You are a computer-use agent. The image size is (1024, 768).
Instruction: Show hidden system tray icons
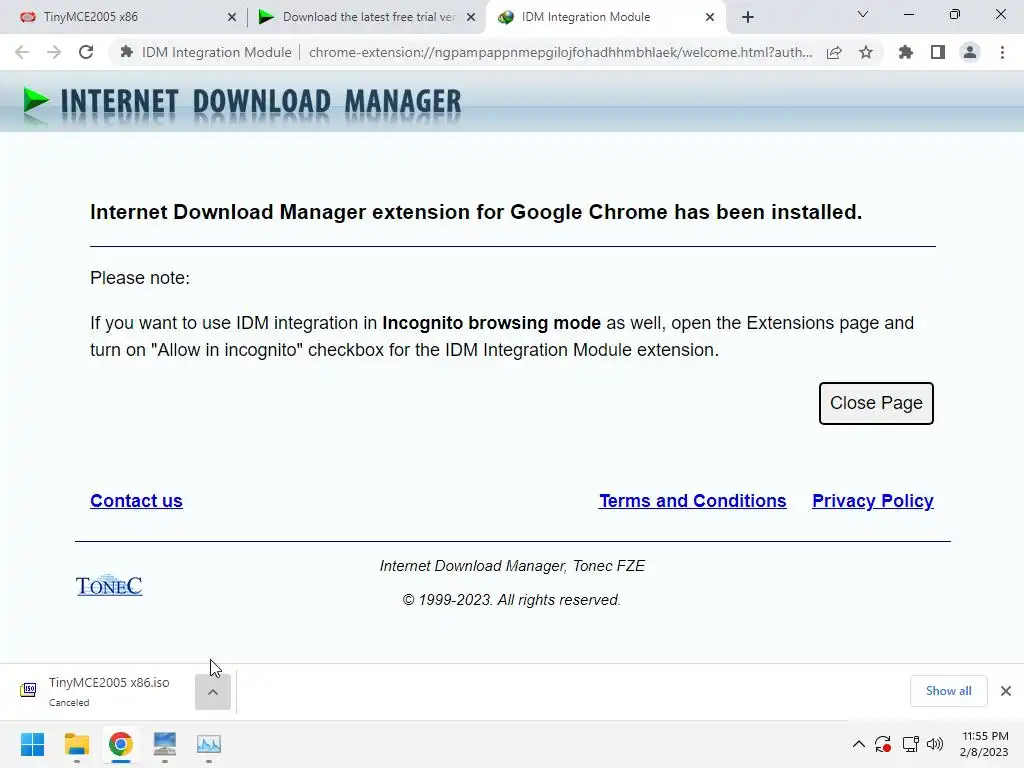859,744
